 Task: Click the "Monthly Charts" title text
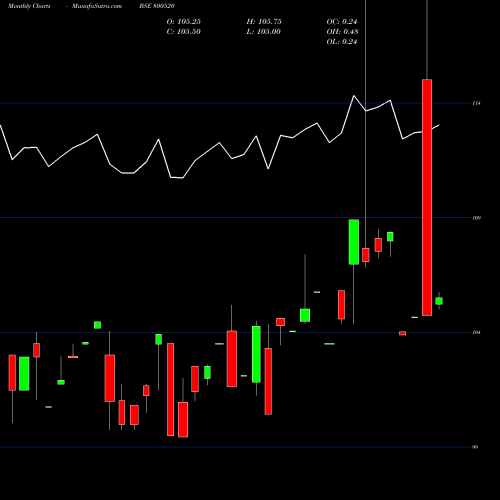click(x=29, y=6)
